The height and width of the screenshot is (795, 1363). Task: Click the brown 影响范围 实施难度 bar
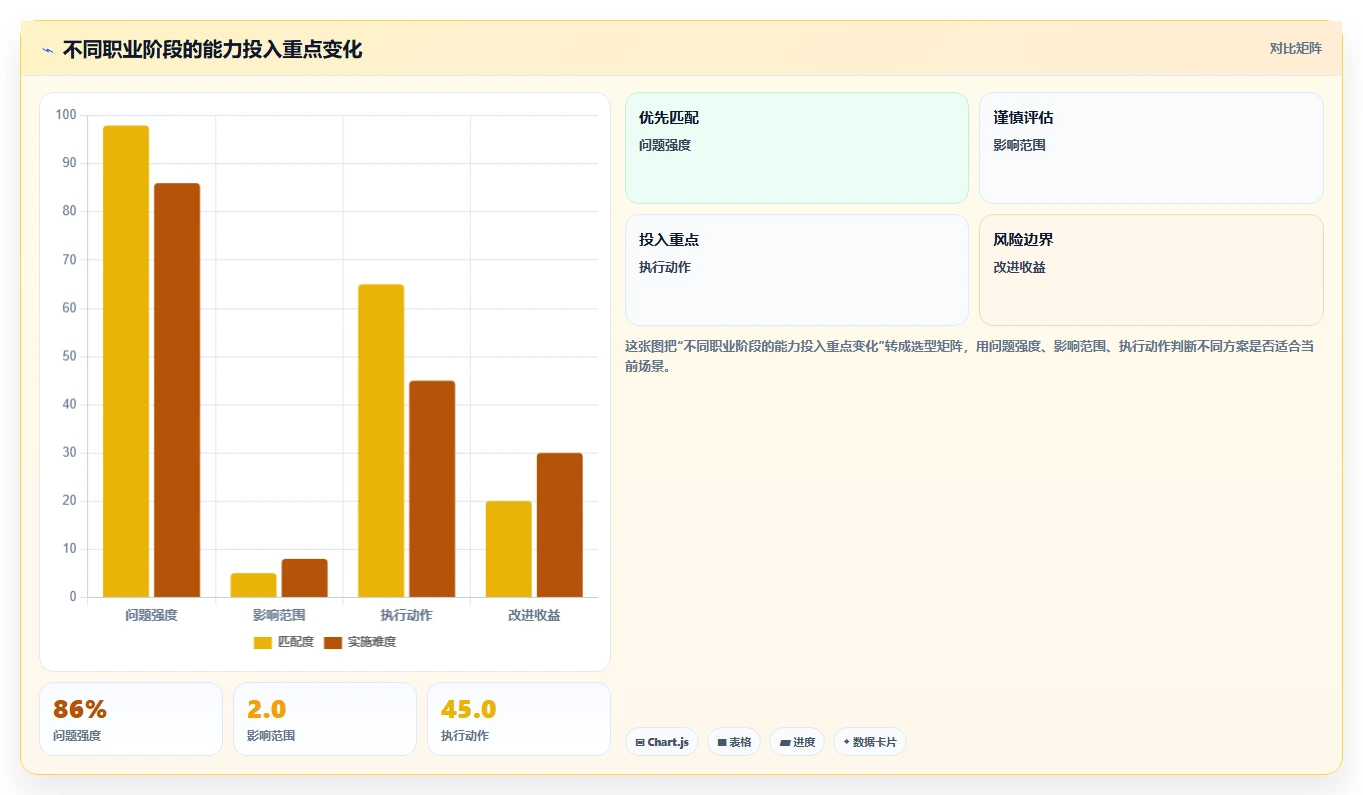pos(305,579)
